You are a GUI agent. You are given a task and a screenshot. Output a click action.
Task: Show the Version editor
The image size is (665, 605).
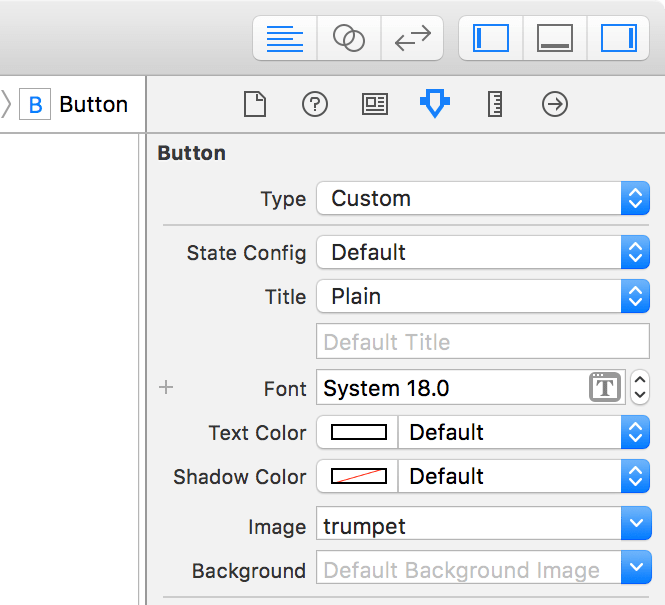pos(412,39)
